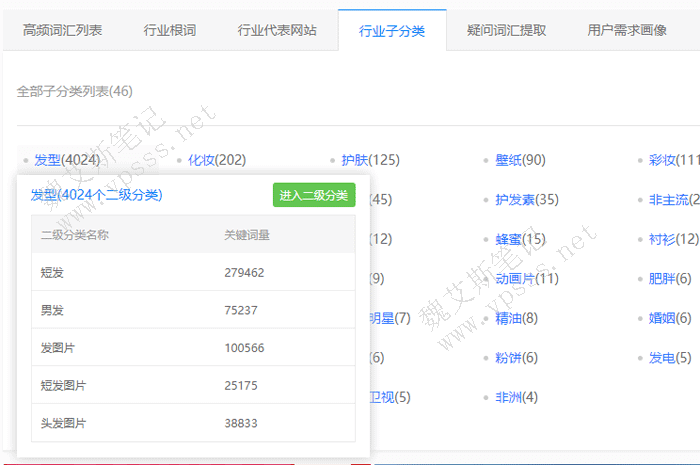The image size is (700, 465).
Task: Go to the 疑问词汇提取 tab
Action: coord(506,31)
